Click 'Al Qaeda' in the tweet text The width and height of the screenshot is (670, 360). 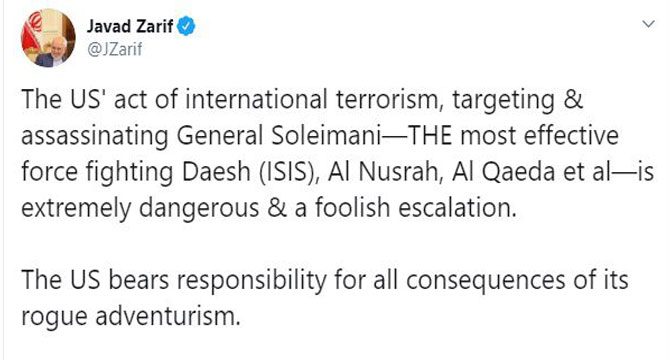point(503,172)
